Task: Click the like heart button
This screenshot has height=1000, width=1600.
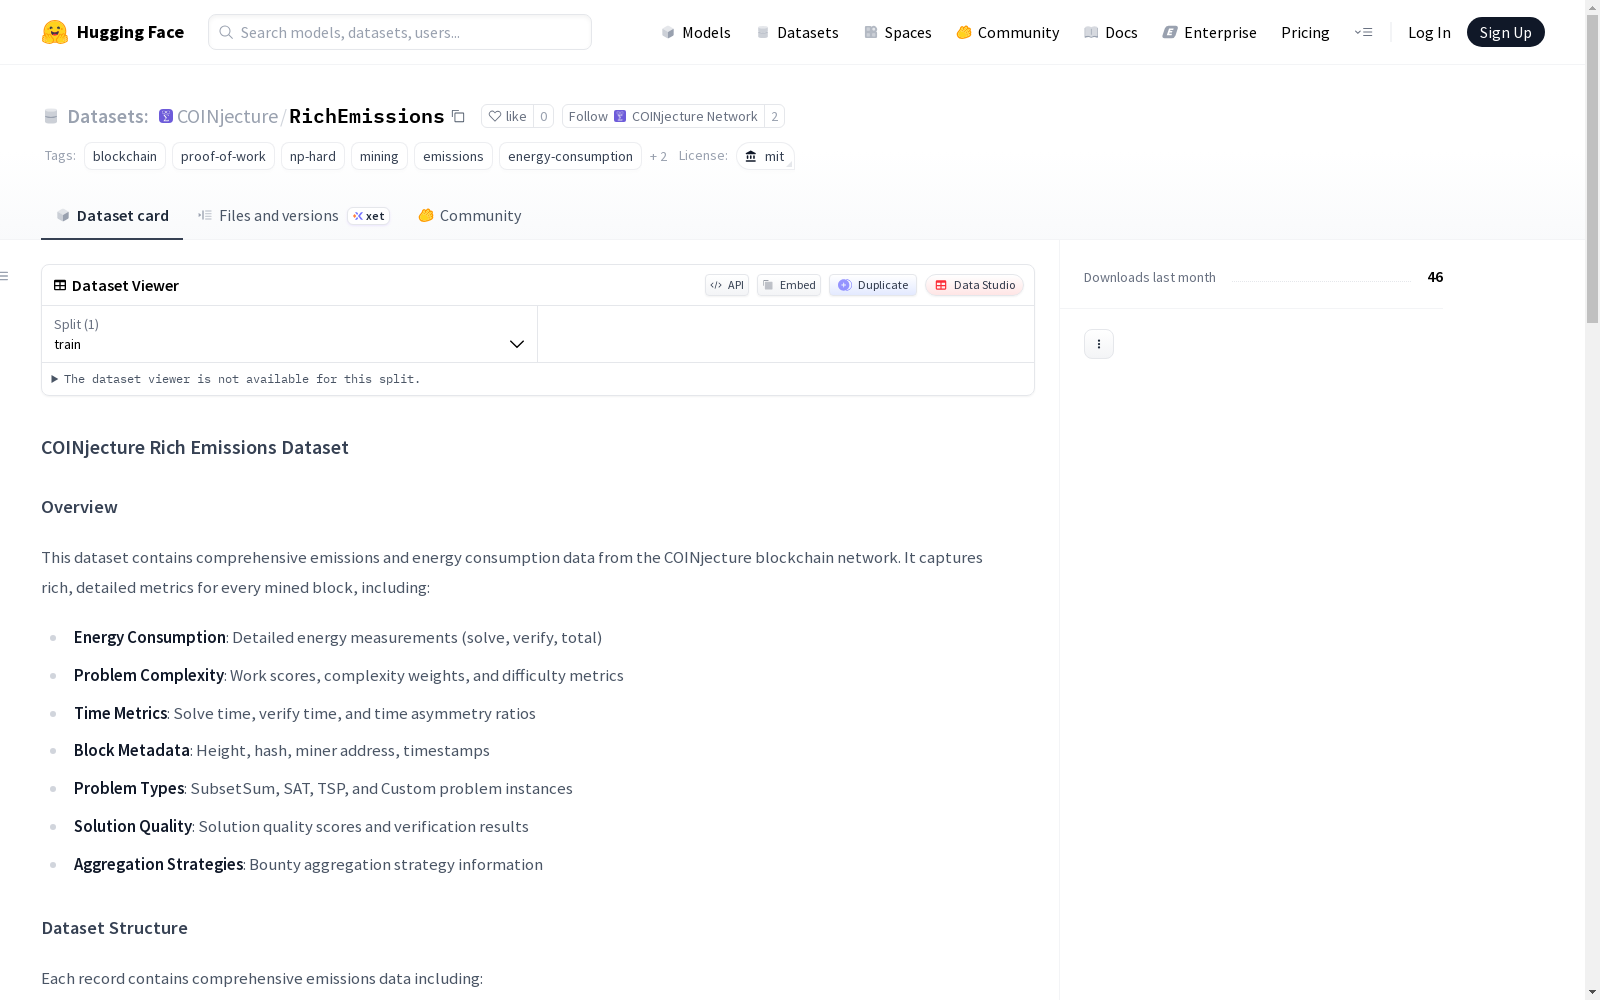Action: pyautogui.click(x=507, y=116)
